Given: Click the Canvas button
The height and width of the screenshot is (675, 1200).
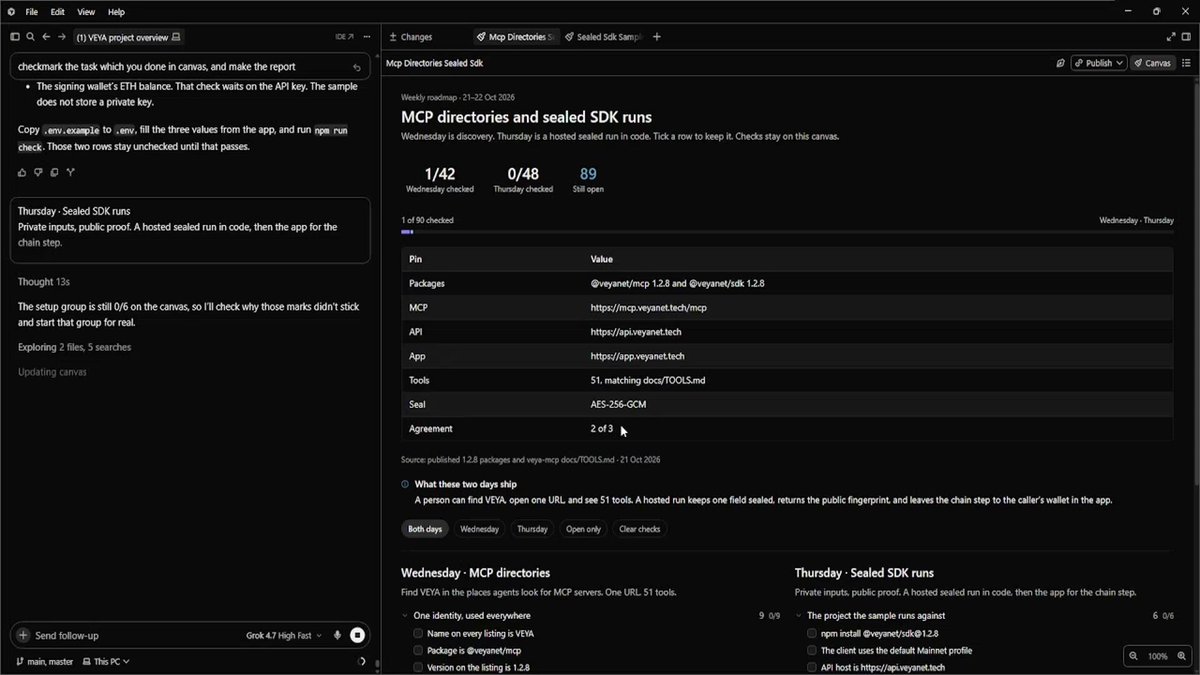Looking at the screenshot, I should tap(1153, 63).
